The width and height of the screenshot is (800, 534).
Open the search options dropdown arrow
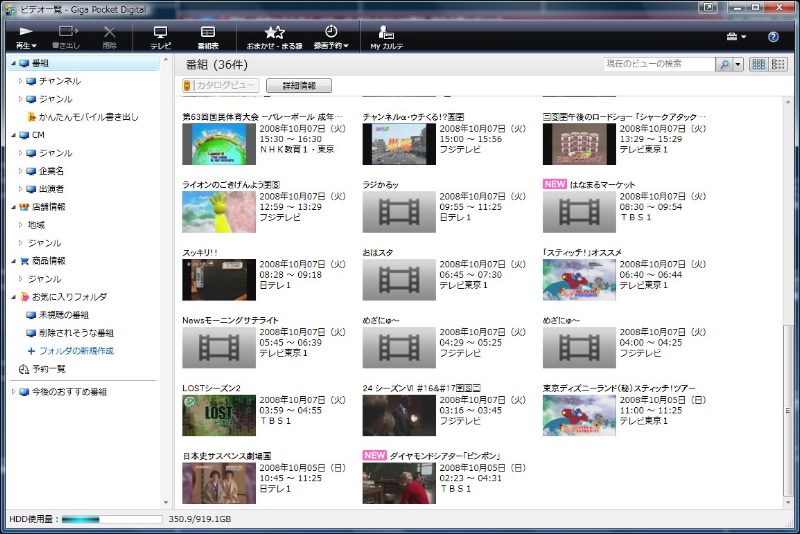(738, 64)
